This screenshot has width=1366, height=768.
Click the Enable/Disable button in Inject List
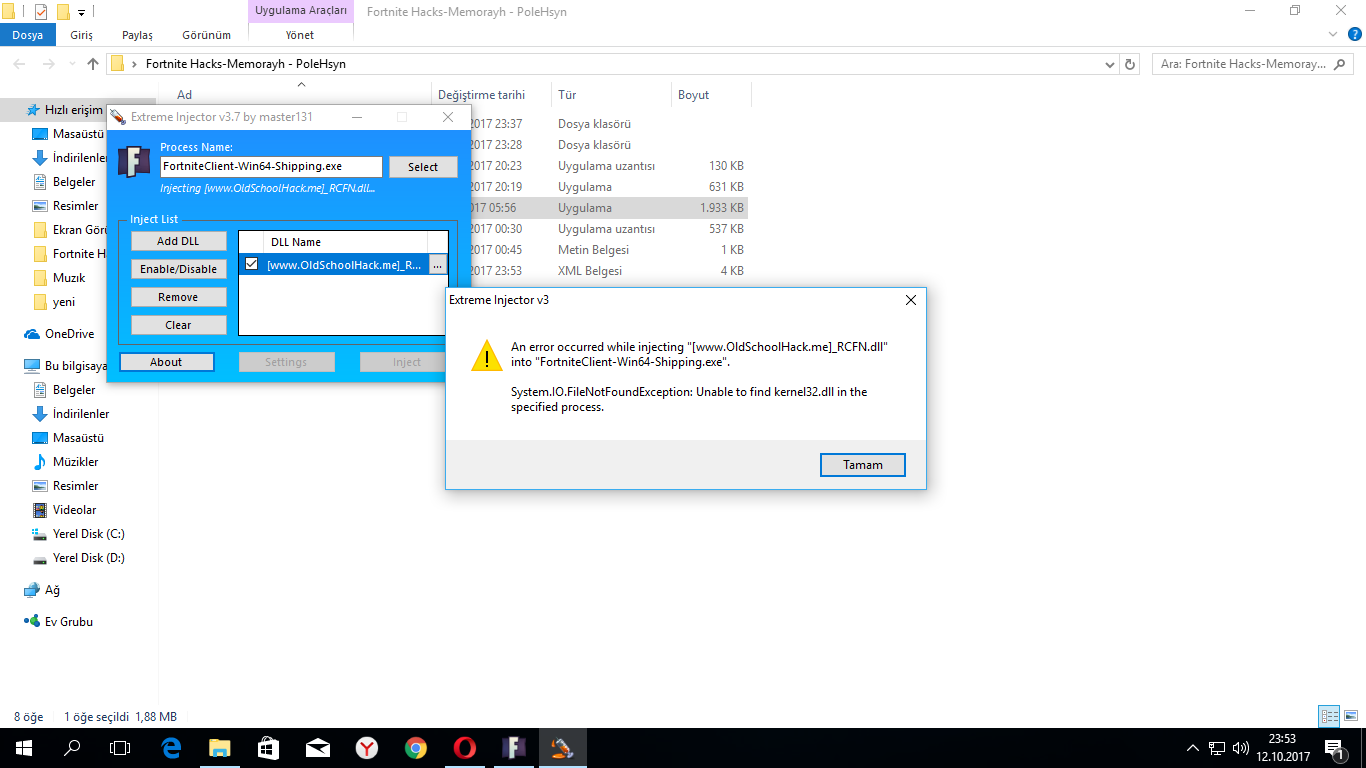pyautogui.click(x=178, y=269)
